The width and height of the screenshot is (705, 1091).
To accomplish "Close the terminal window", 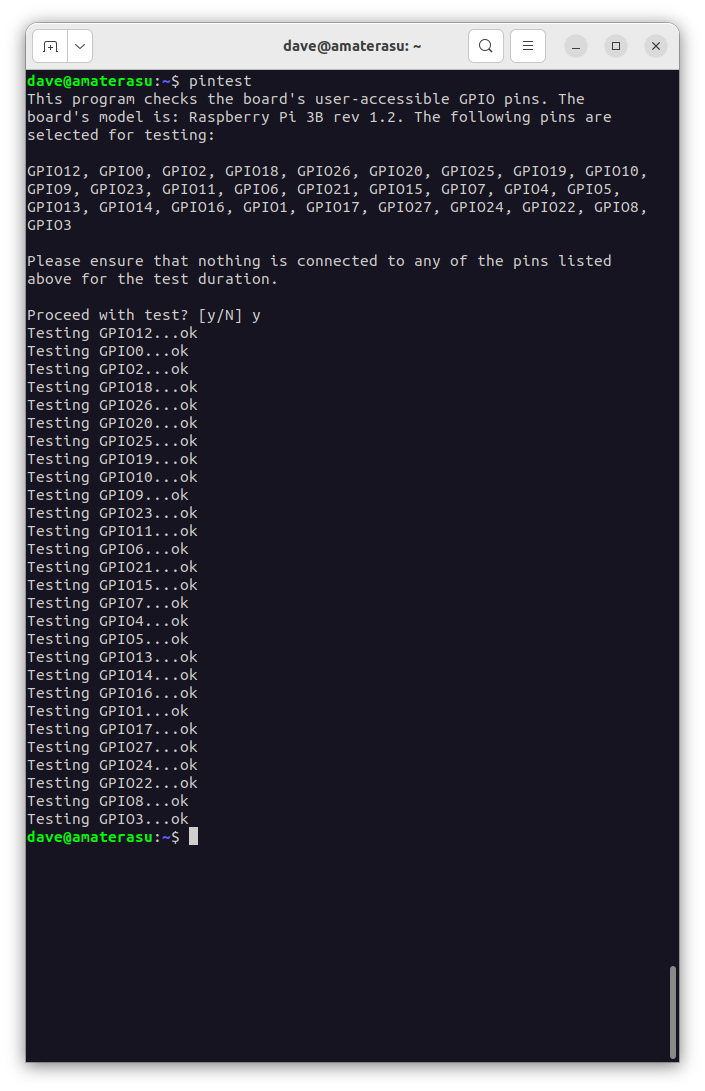I will 656,46.
